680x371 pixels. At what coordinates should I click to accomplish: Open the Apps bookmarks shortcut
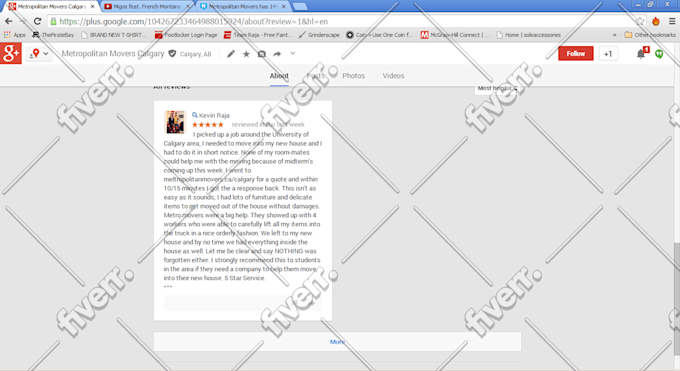coord(15,35)
